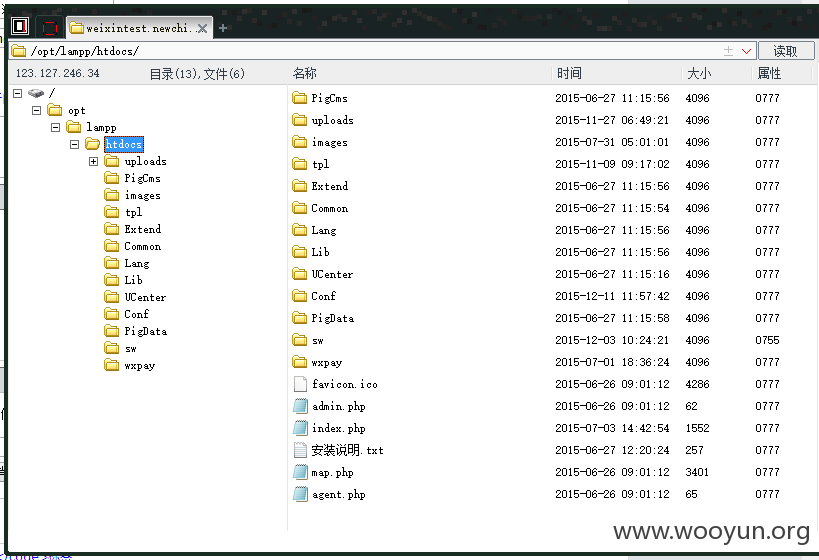Click the 0755 attribute in the sw row
The image size is (819, 560).
(767, 340)
